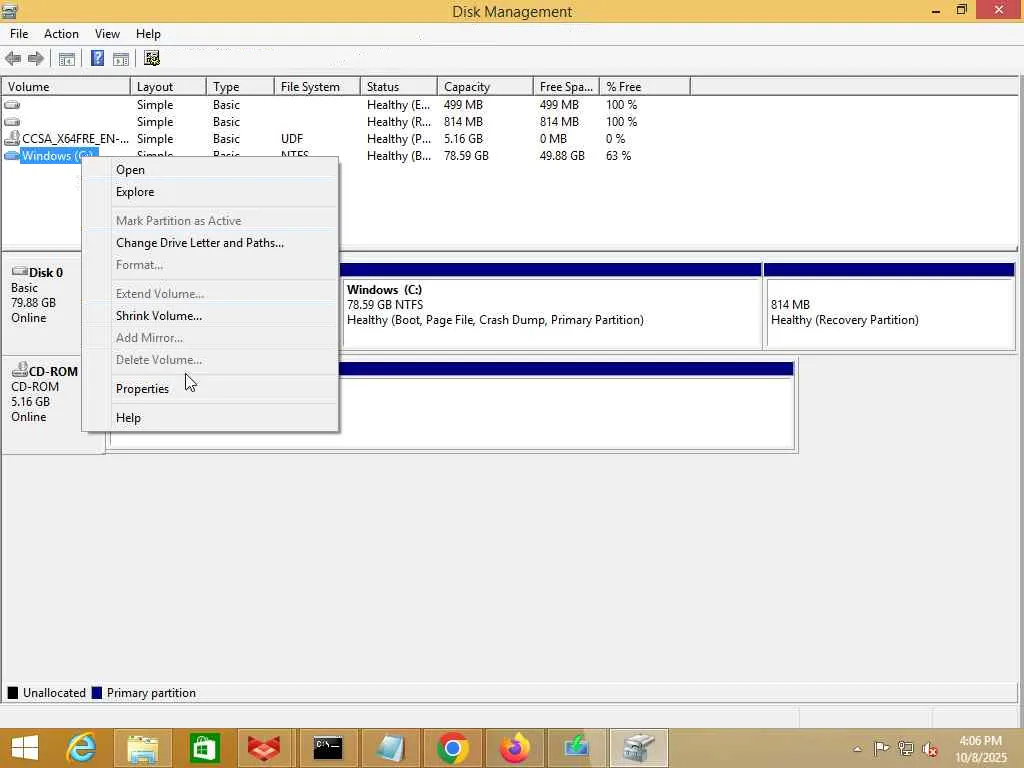
Task: Click the blue question mark Help icon
Action: tap(97, 59)
